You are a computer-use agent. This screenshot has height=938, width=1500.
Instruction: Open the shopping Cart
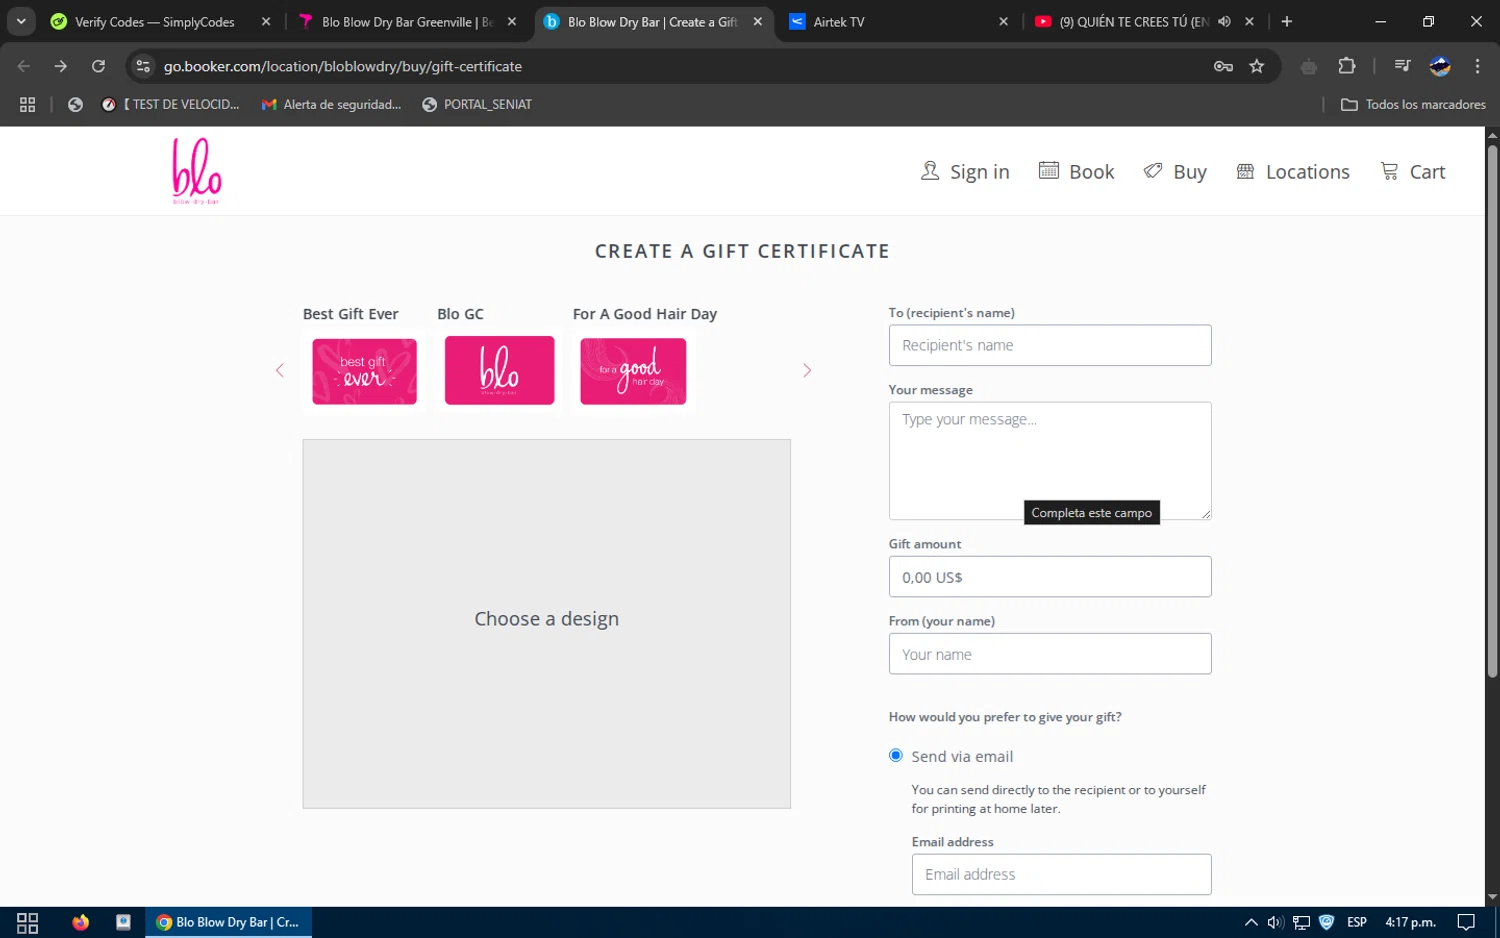[1413, 172]
